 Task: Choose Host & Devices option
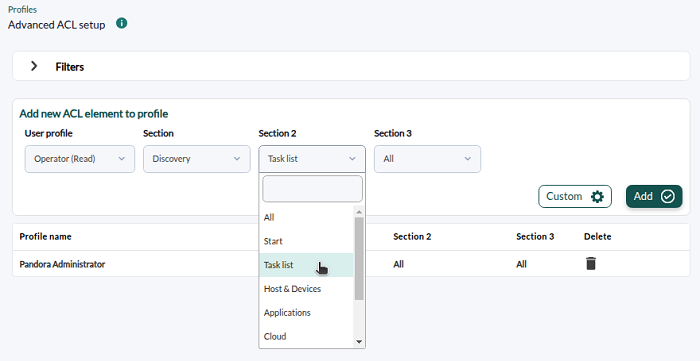[x=306, y=289]
